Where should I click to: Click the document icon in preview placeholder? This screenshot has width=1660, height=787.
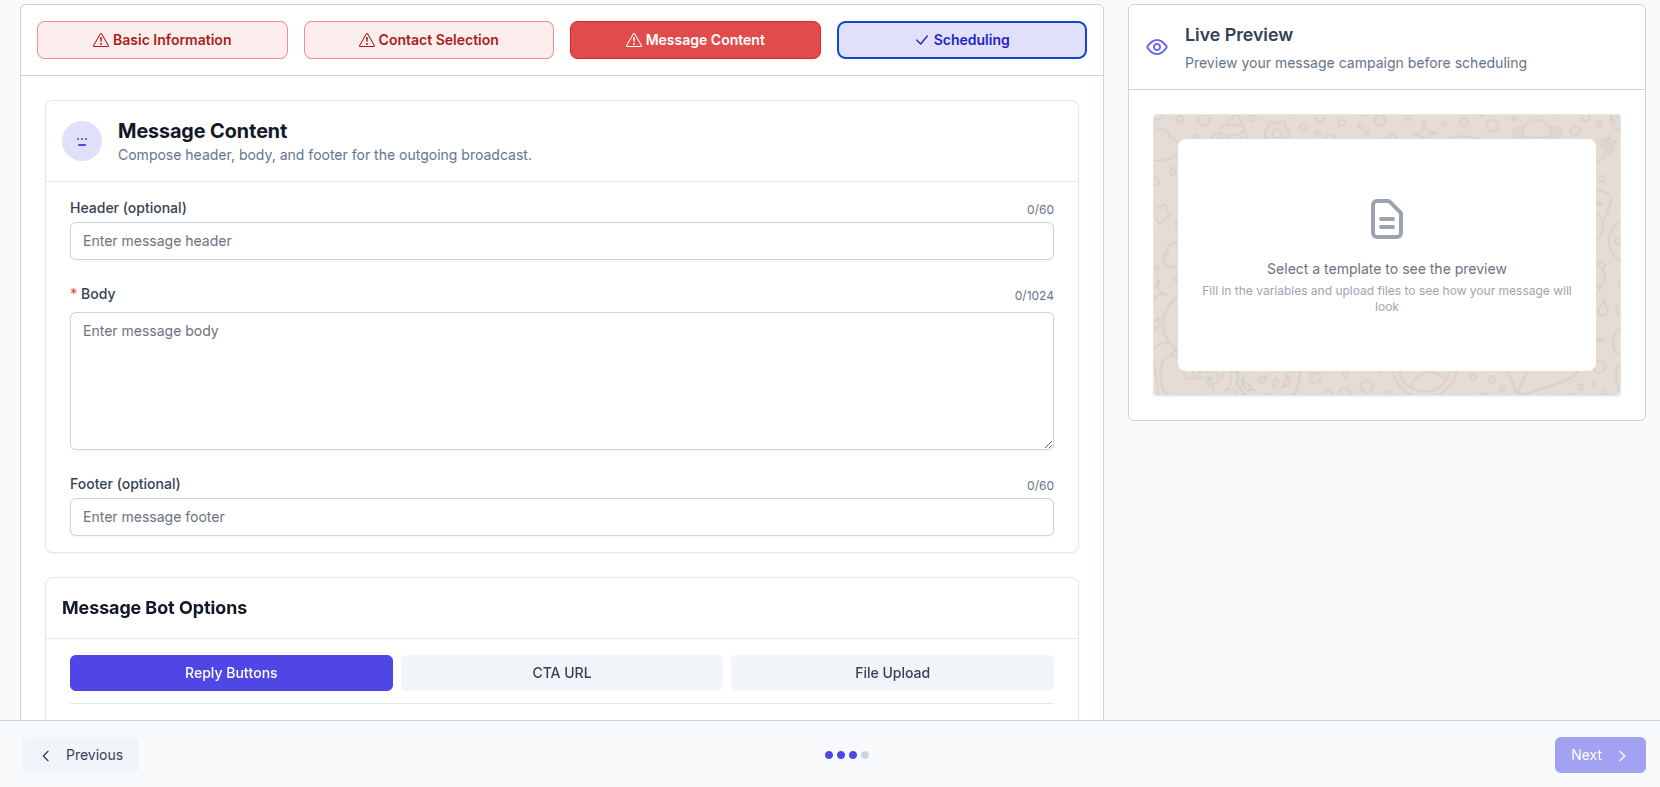(x=1387, y=219)
